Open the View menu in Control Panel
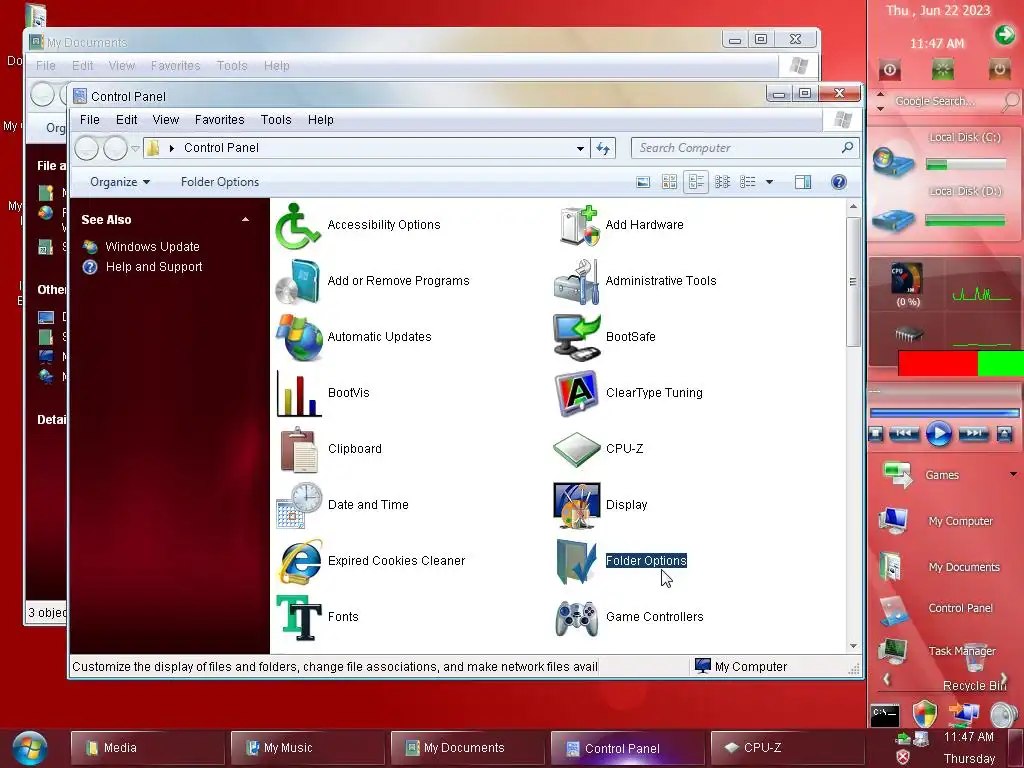Screen dimensions: 1024x768 click(x=165, y=120)
